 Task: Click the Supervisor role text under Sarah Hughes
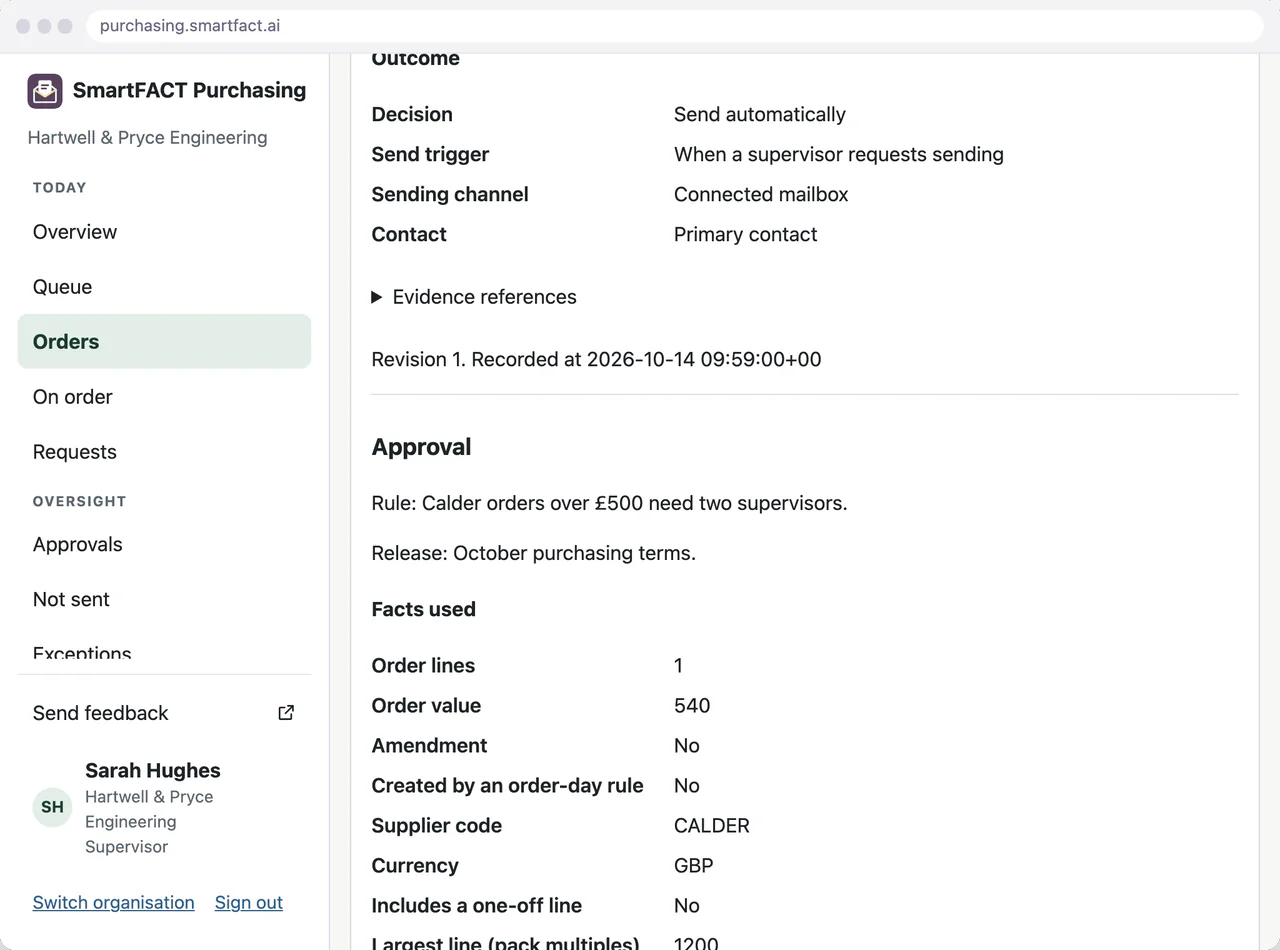[x=126, y=847]
